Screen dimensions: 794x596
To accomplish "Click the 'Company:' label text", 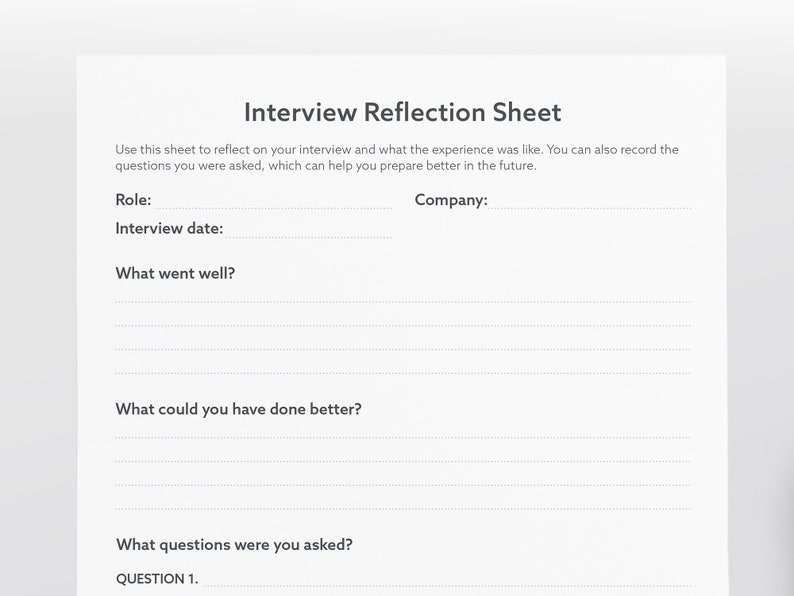I will coord(451,201).
